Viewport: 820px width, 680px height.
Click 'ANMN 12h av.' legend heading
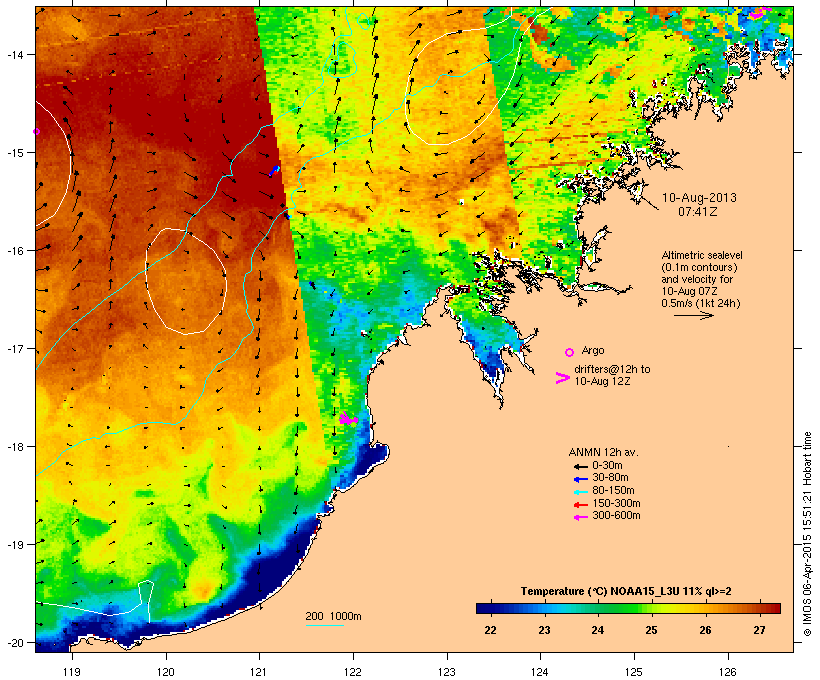click(603, 452)
